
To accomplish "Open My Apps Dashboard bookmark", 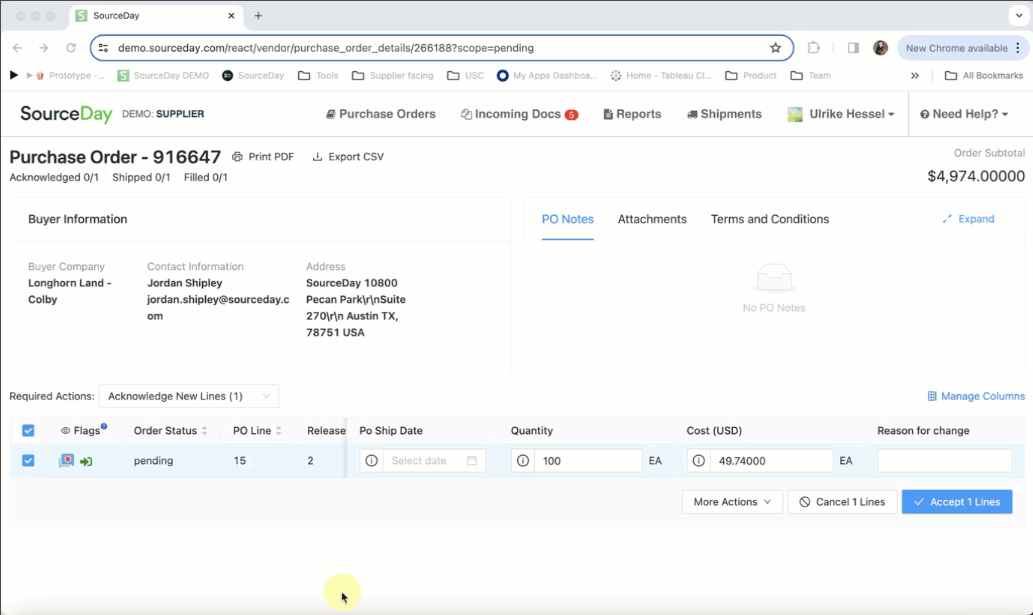I will point(547,76).
